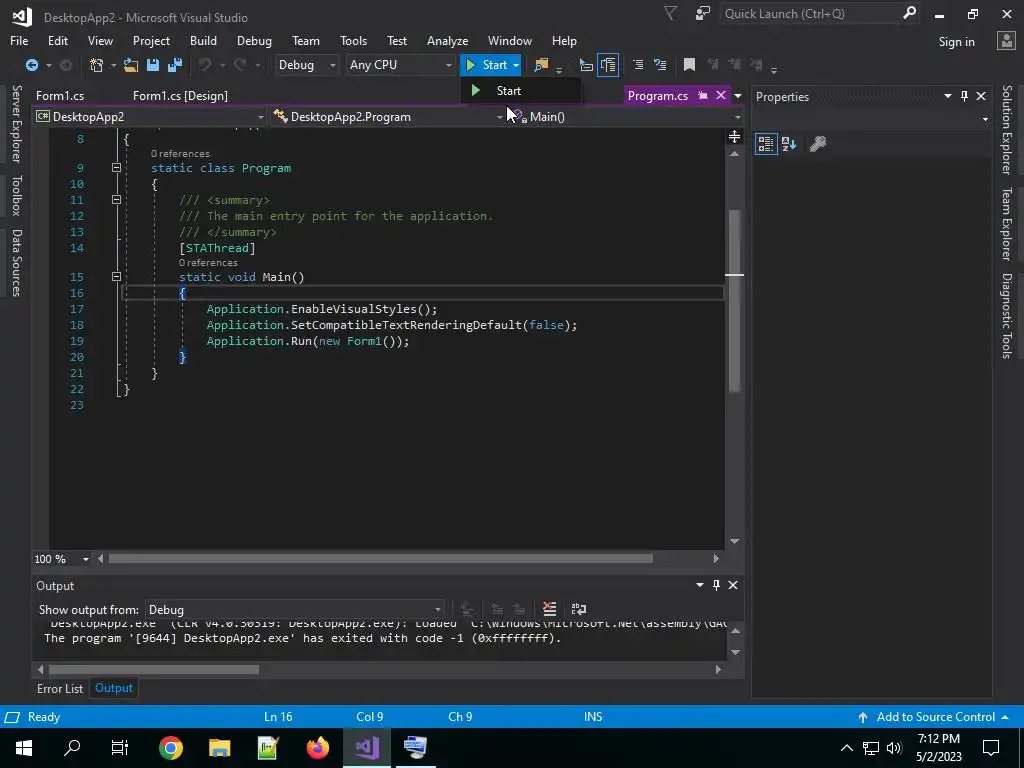Click the Save All toolbar icon
Screen dimensions: 1024x768
point(174,65)
